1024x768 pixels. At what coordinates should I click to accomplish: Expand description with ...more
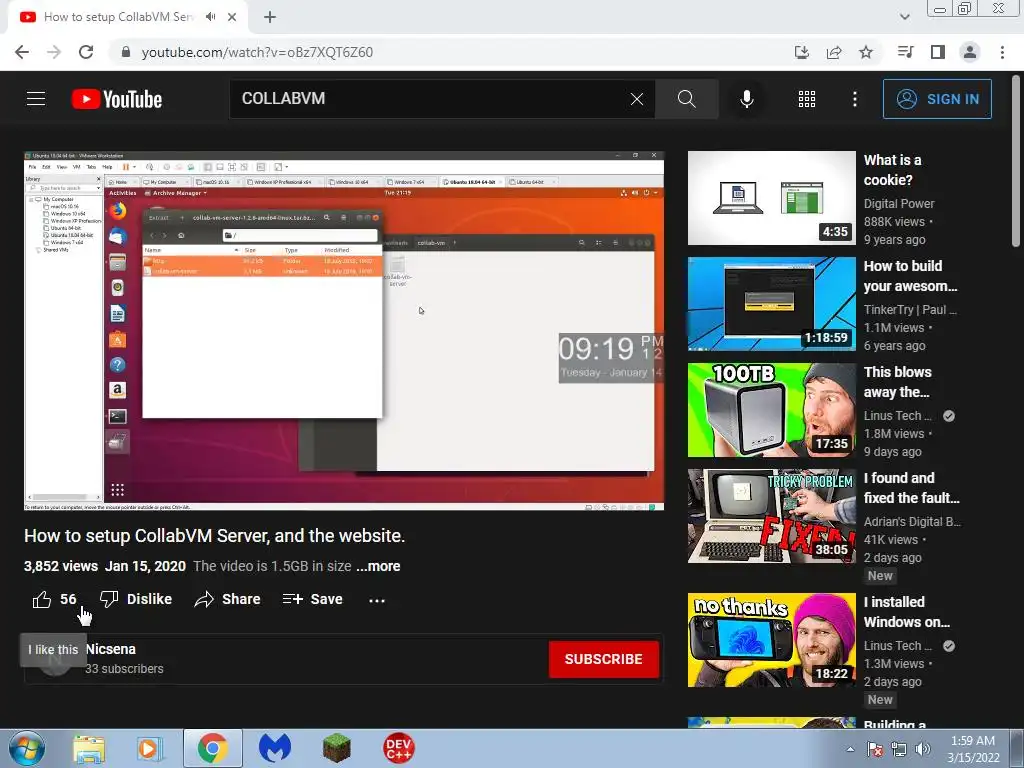378,566
